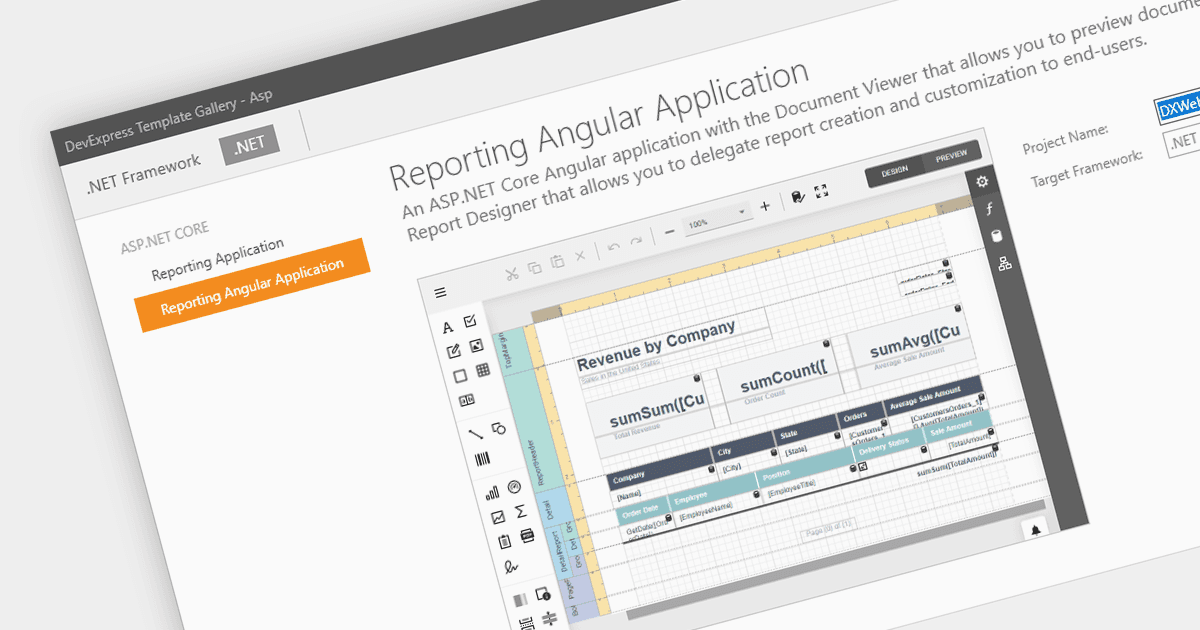Switch to the DESIGN tab
The height and width of the screenshot is (630, 1200).
tap(895, 171)
